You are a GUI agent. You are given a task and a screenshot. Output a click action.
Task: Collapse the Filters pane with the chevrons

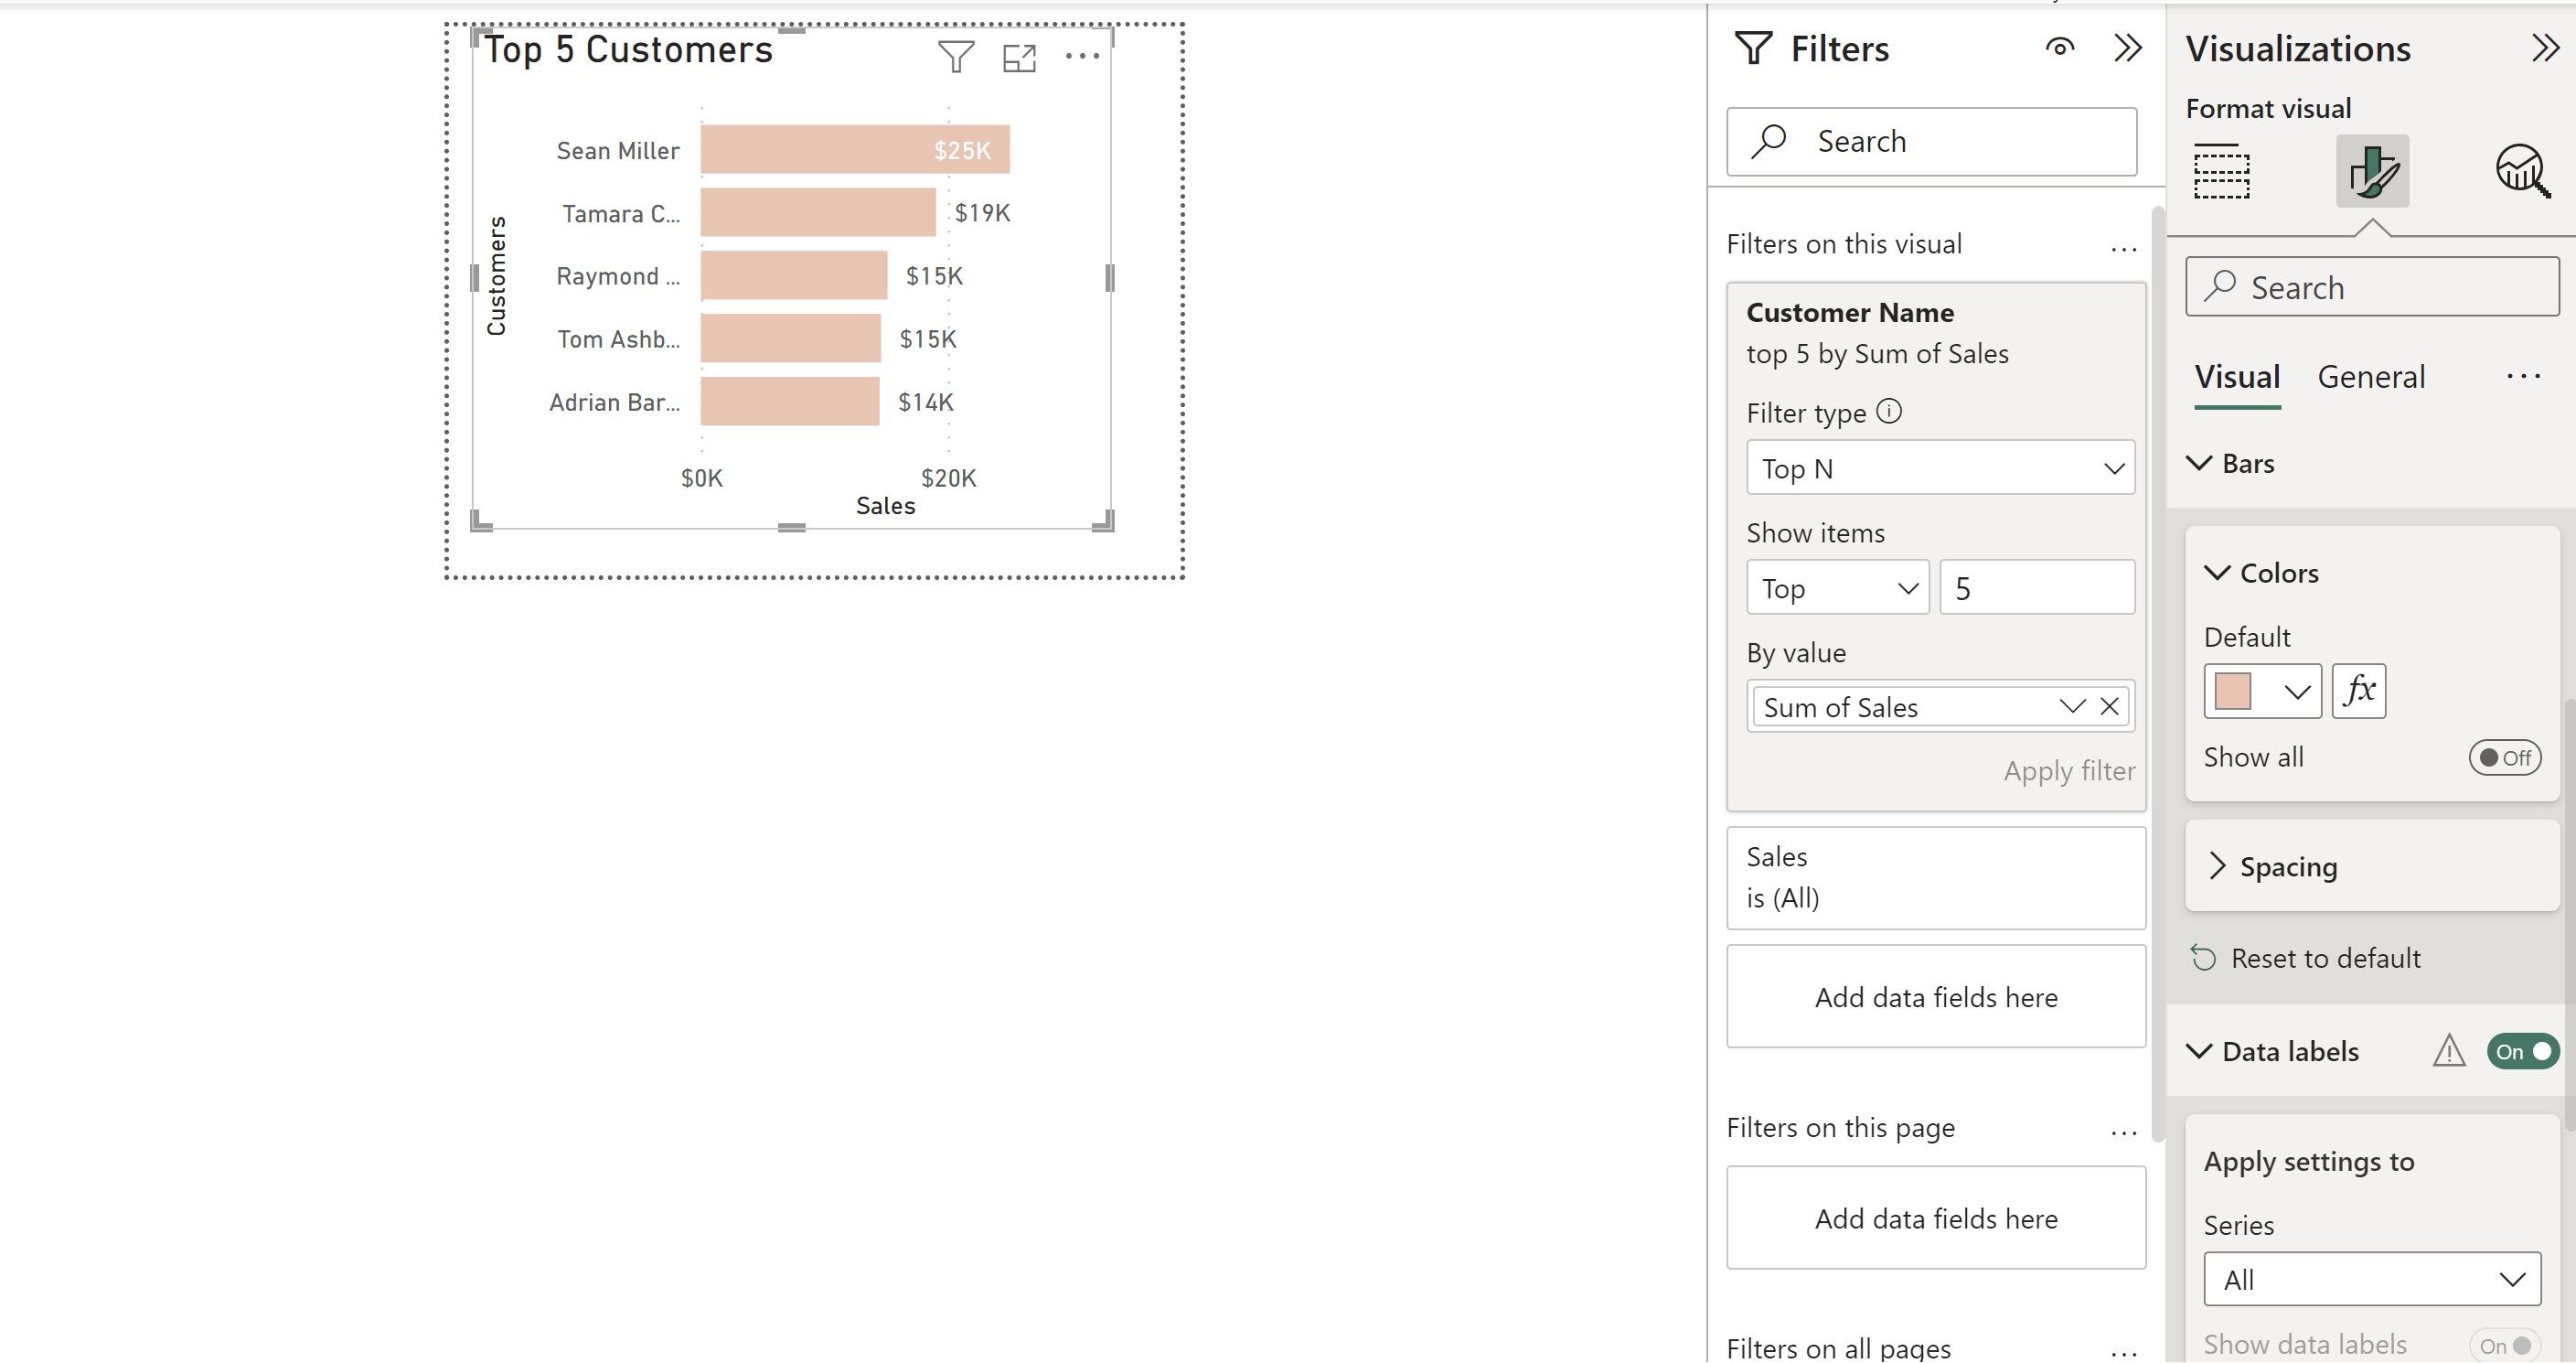coord(2128,47)
